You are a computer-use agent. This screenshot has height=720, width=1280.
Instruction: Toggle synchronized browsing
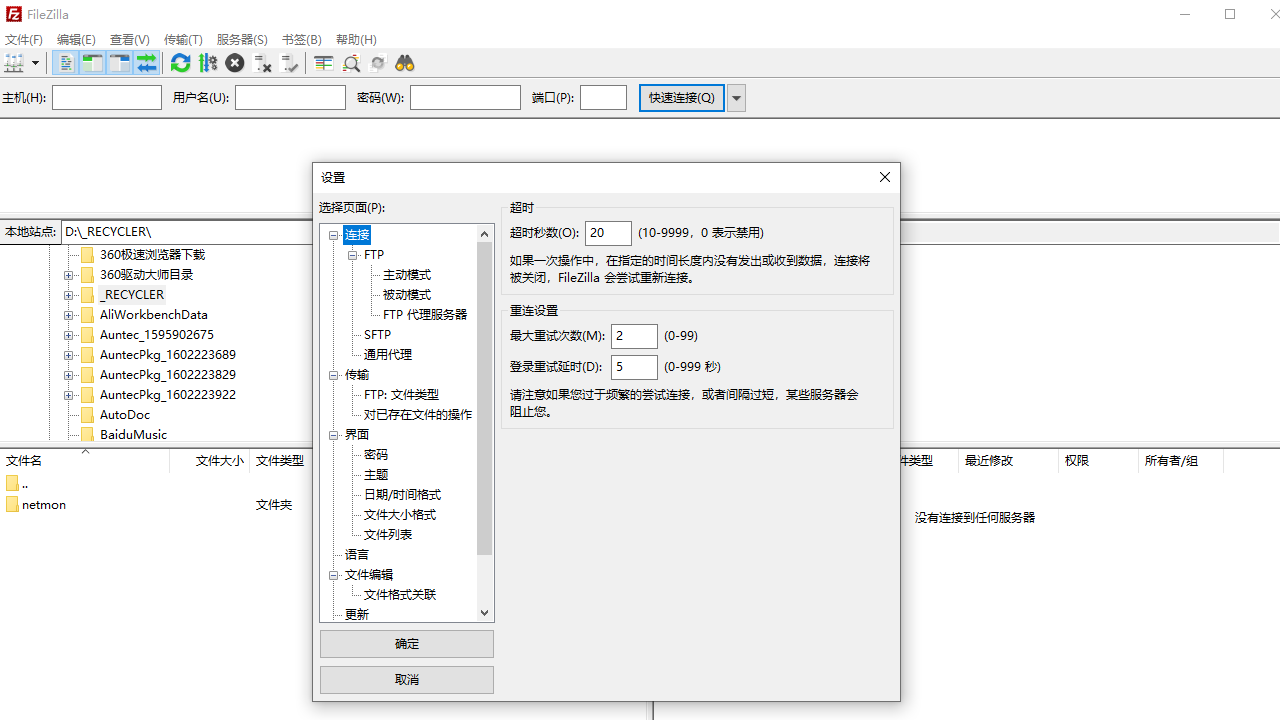[378, 63]
